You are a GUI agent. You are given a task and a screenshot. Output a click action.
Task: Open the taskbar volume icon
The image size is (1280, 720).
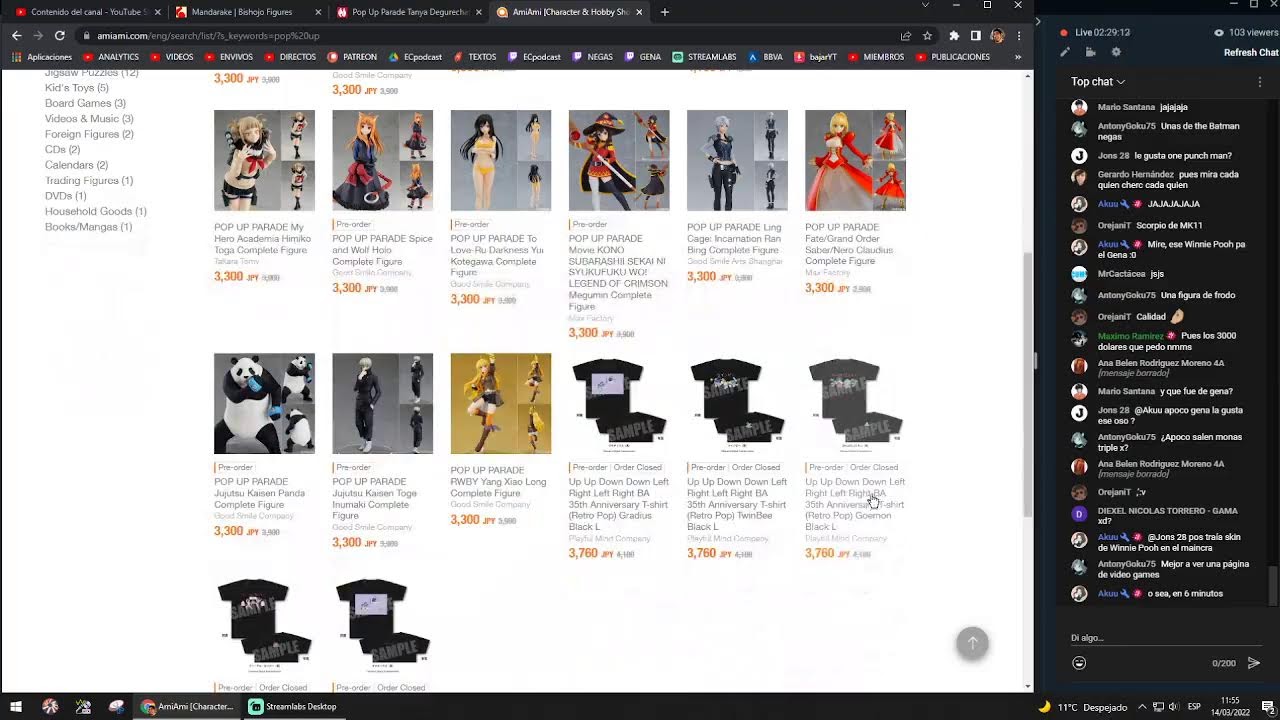pos(1172,707)
